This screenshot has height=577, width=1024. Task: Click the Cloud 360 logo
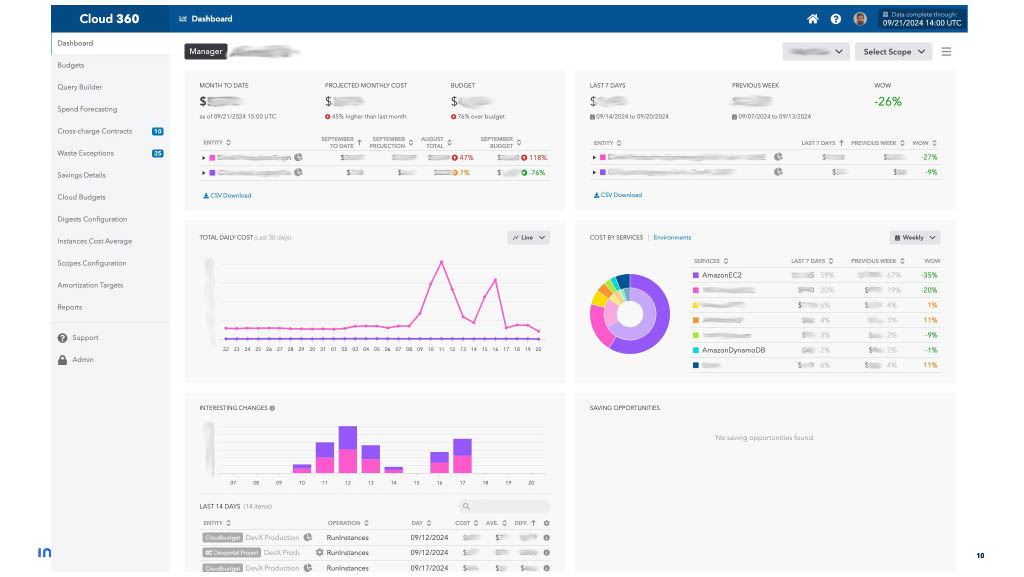point(109,19)
